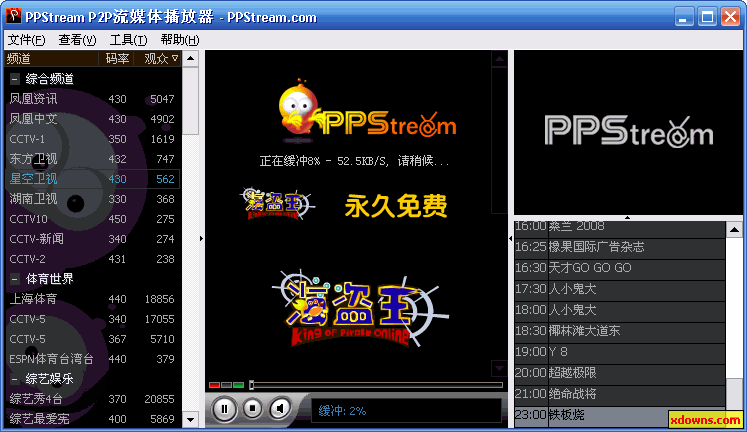Open the 文件(F) menu
The height and width of the screenshot is (432, 747).
coord(27,40)
